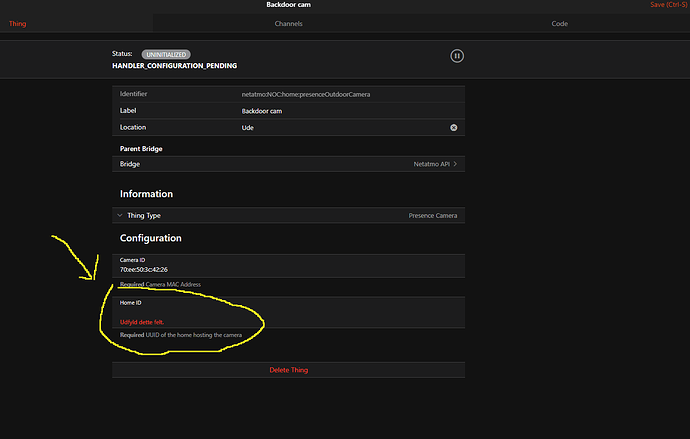
Task: Delete the thing via Delete Thing
Action: pos(288,370)
